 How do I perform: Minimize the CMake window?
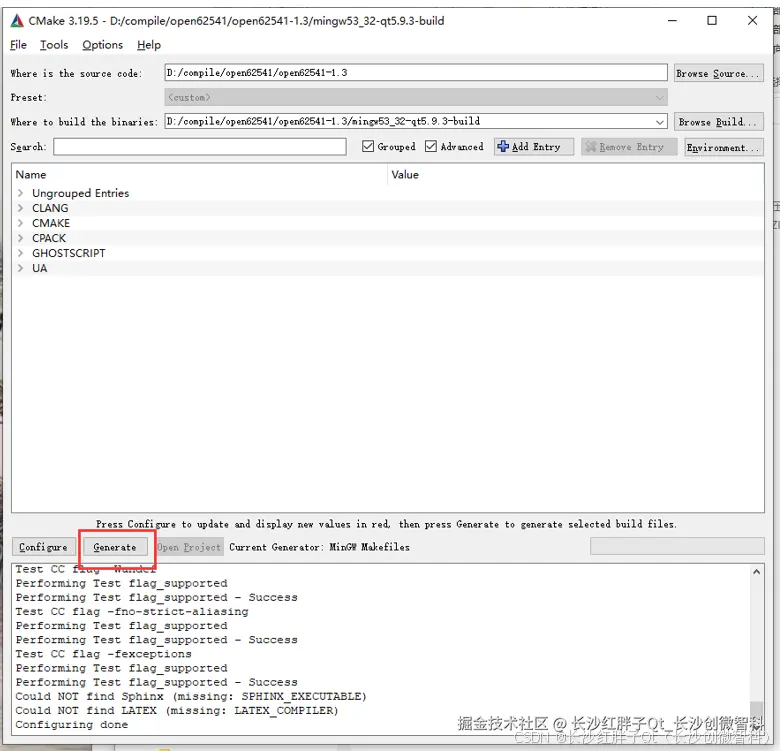point(673,20)
